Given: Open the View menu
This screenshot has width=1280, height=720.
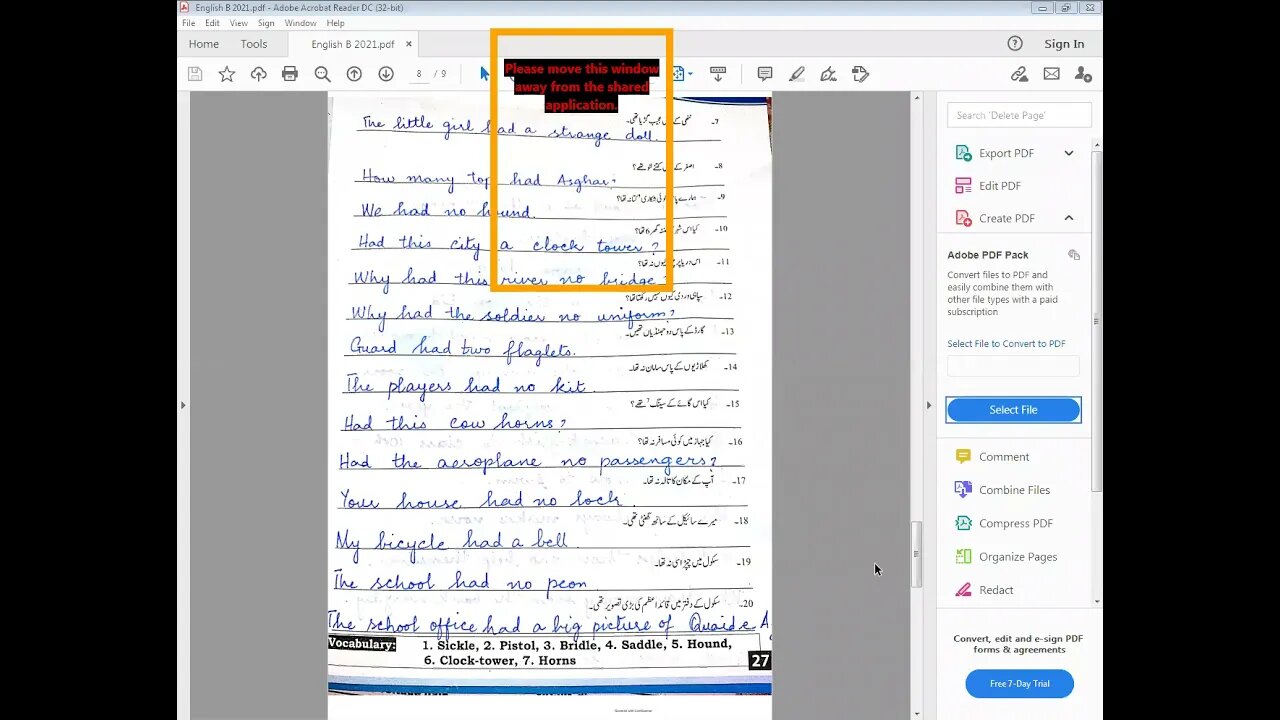Looking at the screenshot, I should (x=239, y=23).
